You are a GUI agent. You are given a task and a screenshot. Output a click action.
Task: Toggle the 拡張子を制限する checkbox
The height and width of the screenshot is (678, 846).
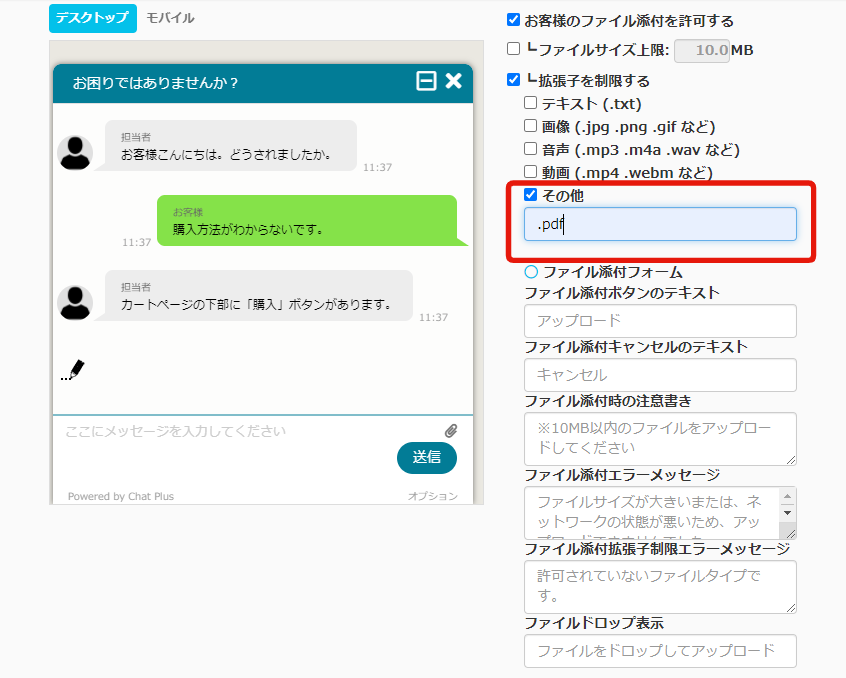click(x=514, y=80)
